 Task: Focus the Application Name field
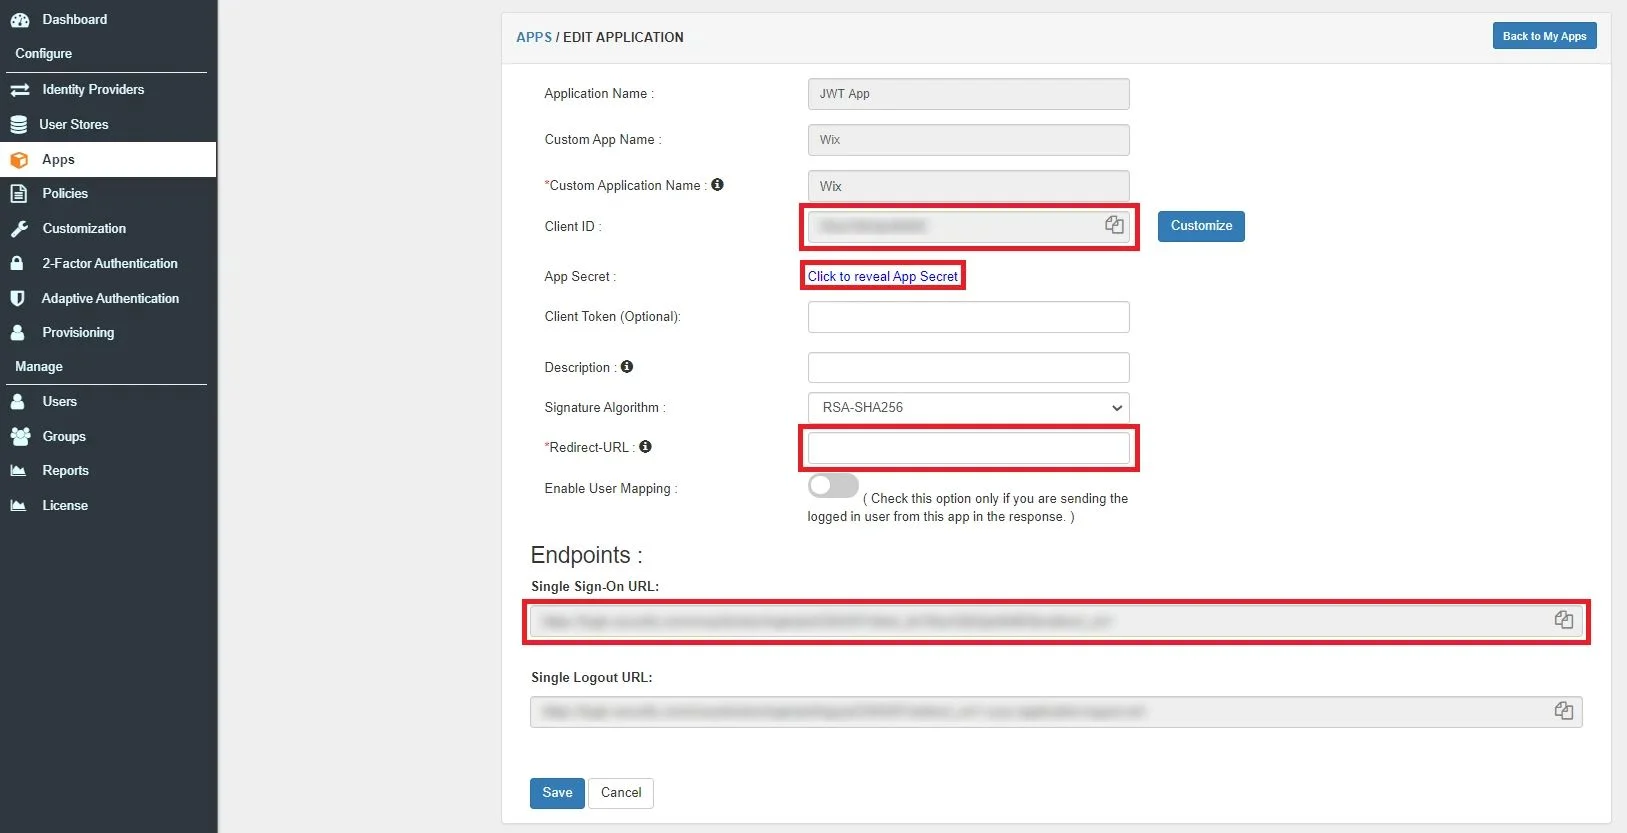tap(968, 94)
